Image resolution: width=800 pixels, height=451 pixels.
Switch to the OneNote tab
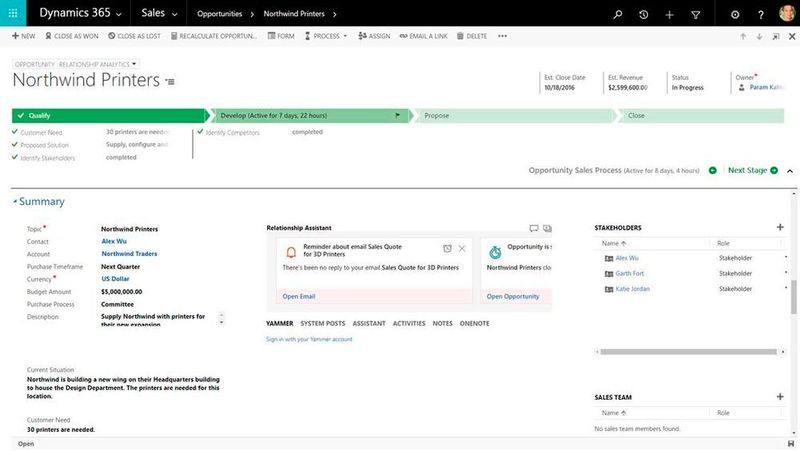(x=474, y=324)
